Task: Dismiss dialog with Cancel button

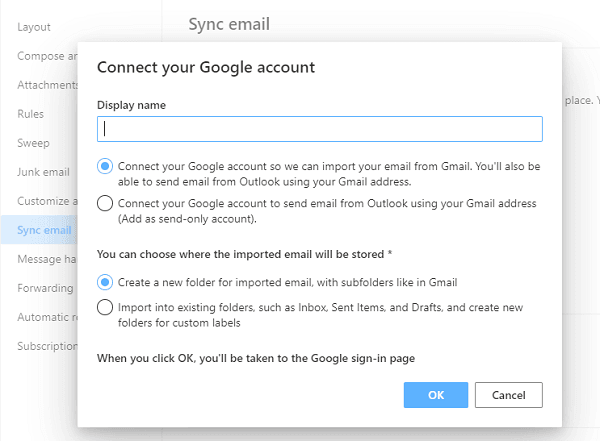Action: (x=509, y=395)
